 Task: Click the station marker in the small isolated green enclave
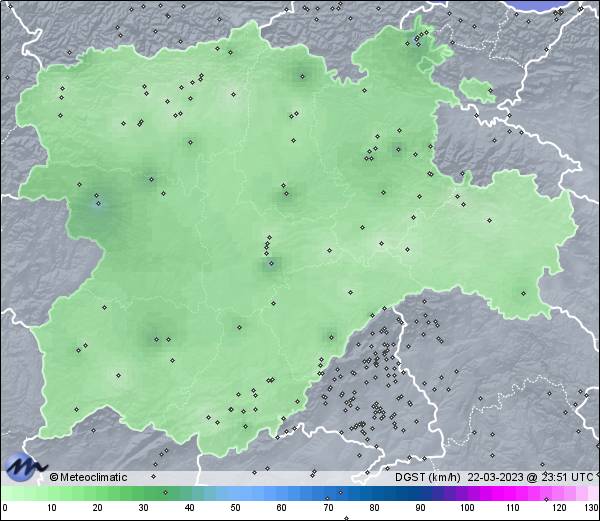491,91
